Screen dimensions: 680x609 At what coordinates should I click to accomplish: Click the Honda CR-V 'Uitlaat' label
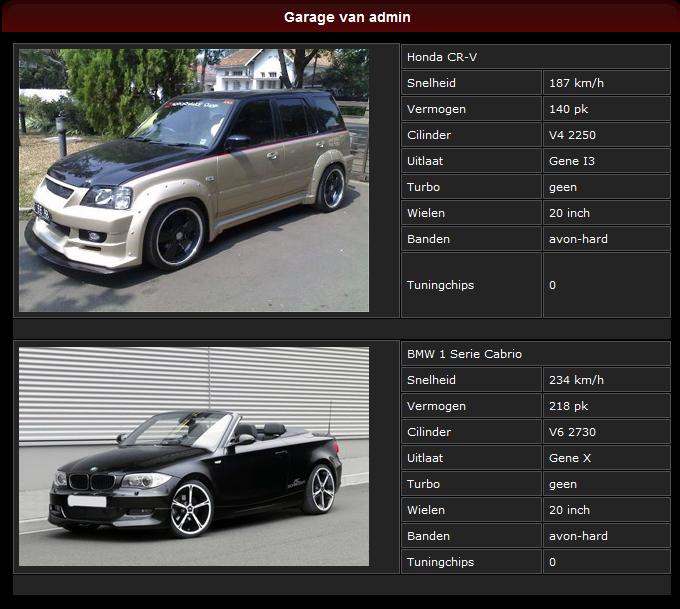point(425,161)
